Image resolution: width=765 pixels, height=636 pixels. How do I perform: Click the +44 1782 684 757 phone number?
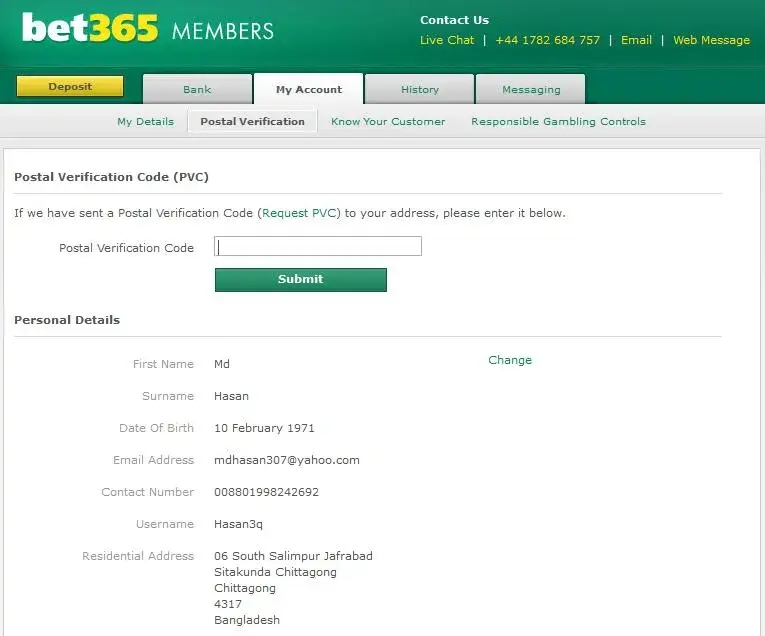pos(547,40)
